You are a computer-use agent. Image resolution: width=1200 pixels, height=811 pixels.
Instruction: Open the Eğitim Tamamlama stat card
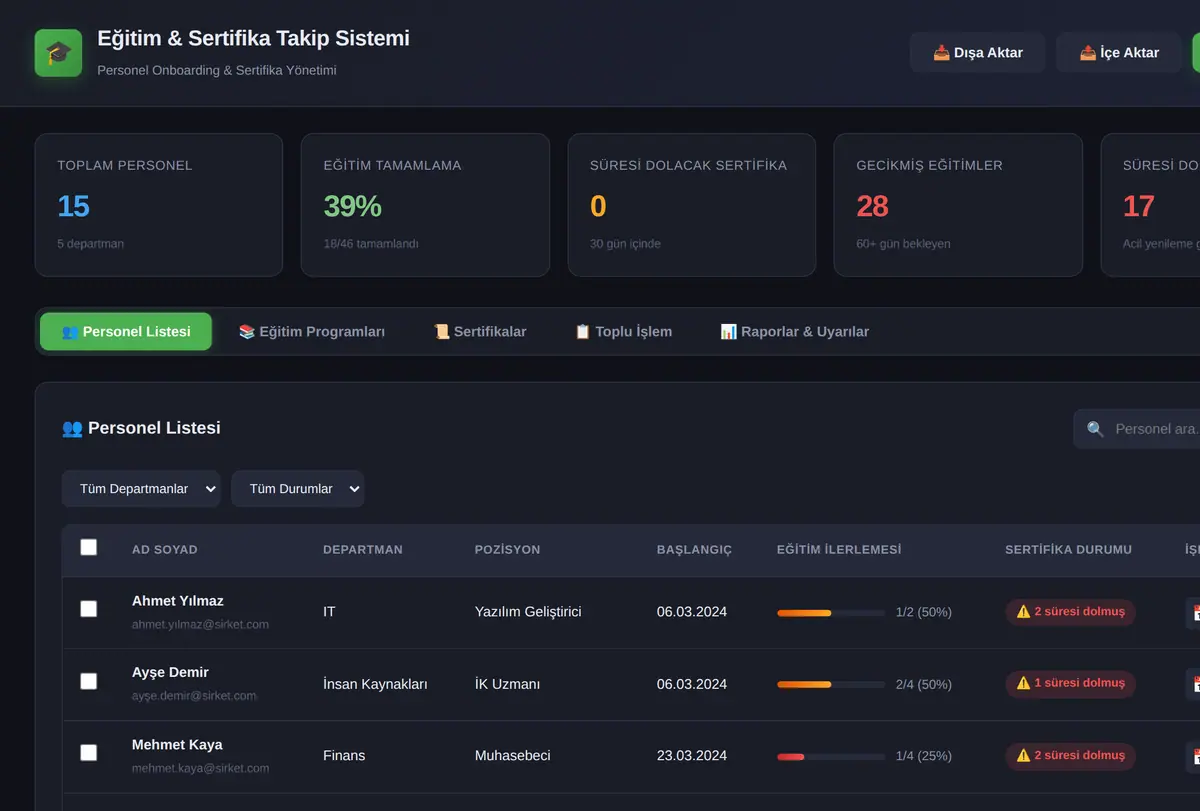point(425,205)
